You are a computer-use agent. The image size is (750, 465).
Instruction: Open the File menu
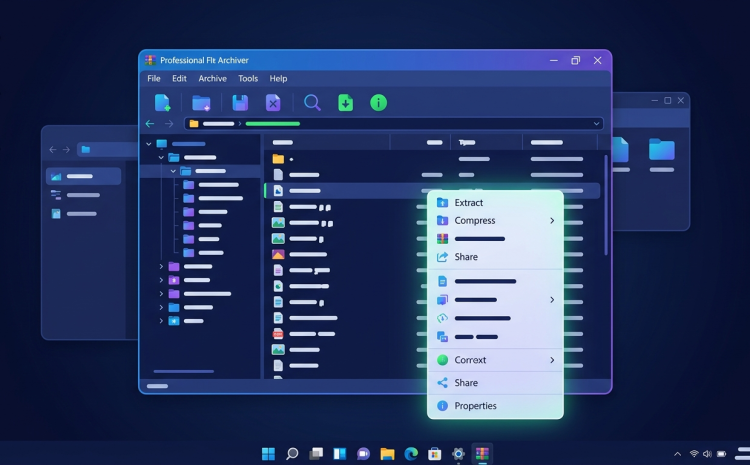click(154, 78)
